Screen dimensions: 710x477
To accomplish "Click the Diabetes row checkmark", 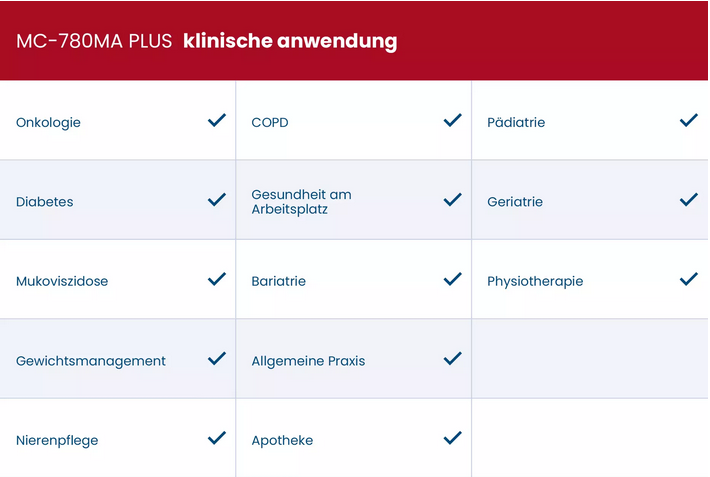I will pos(217,200).
